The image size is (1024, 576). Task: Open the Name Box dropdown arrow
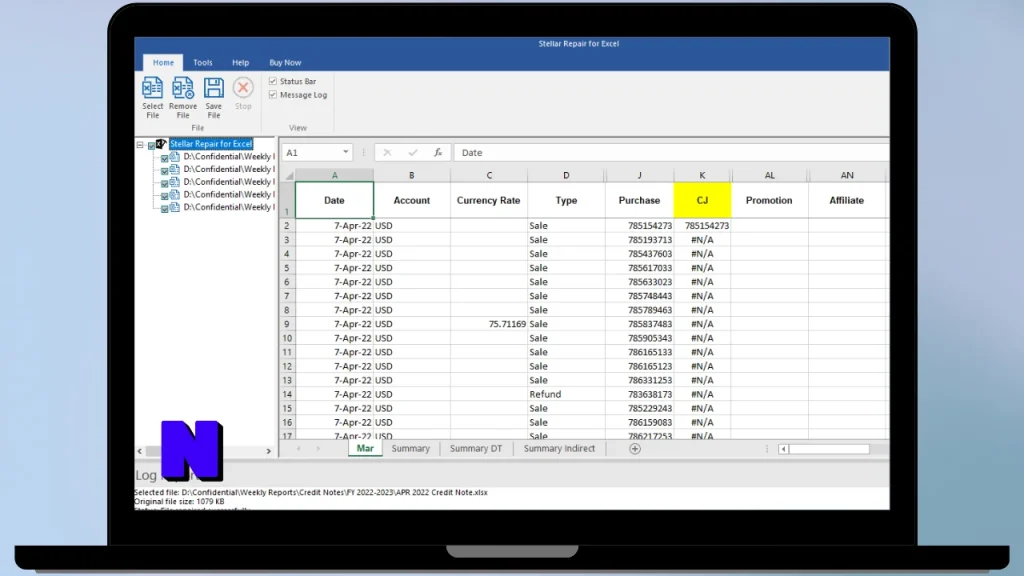coord(345,152)
